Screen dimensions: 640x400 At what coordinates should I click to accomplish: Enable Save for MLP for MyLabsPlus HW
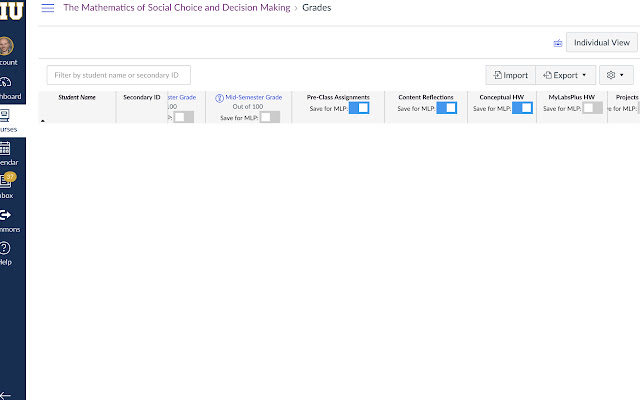tap(592, 108)
